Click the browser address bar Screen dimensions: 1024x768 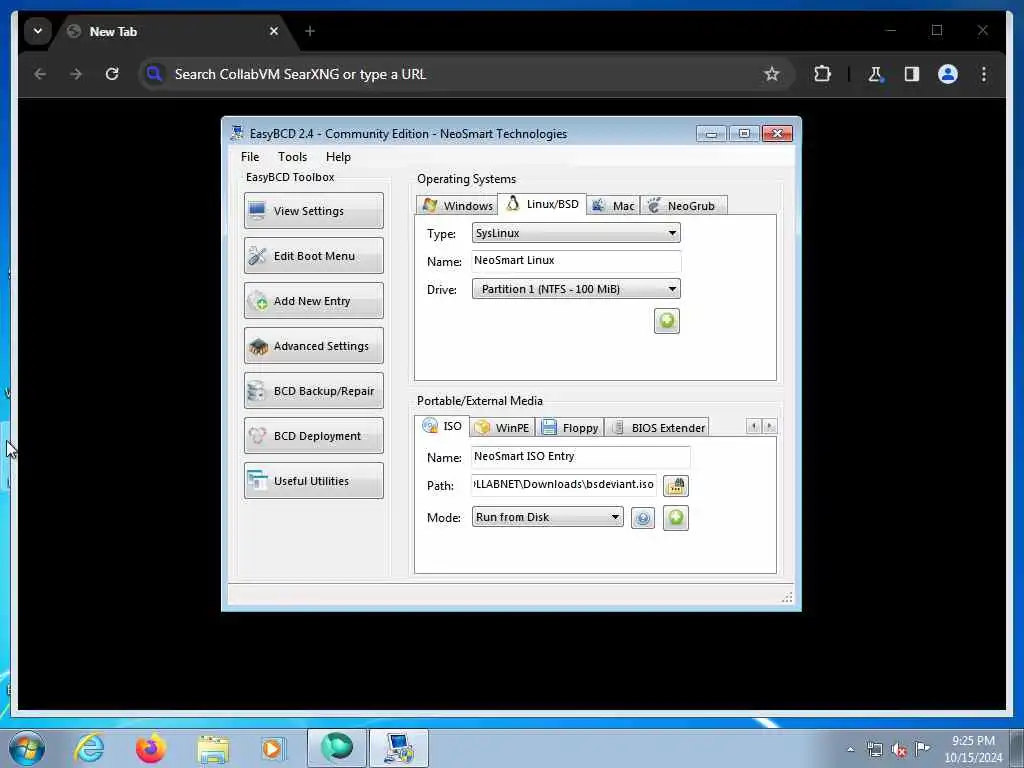tap(457, 74)
